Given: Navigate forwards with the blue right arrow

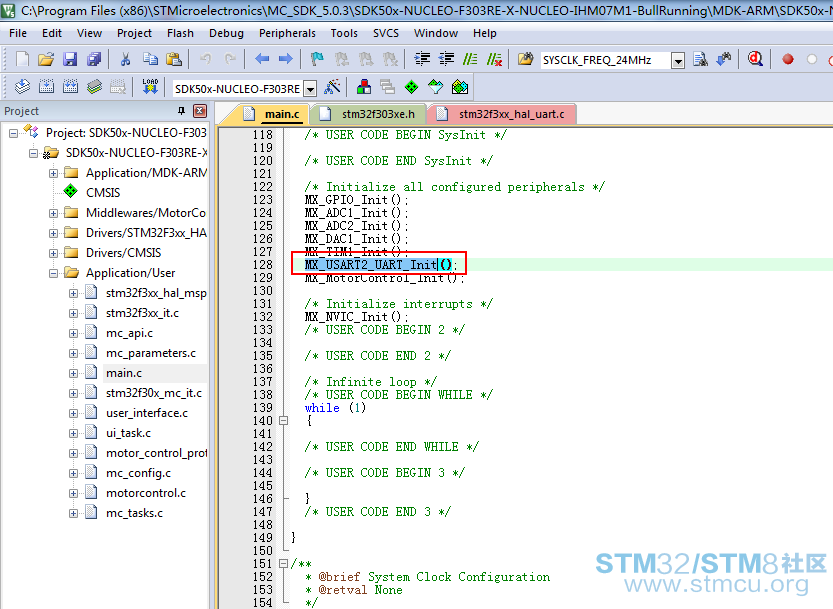Looking at the screenshot, I should coord(286,59).
